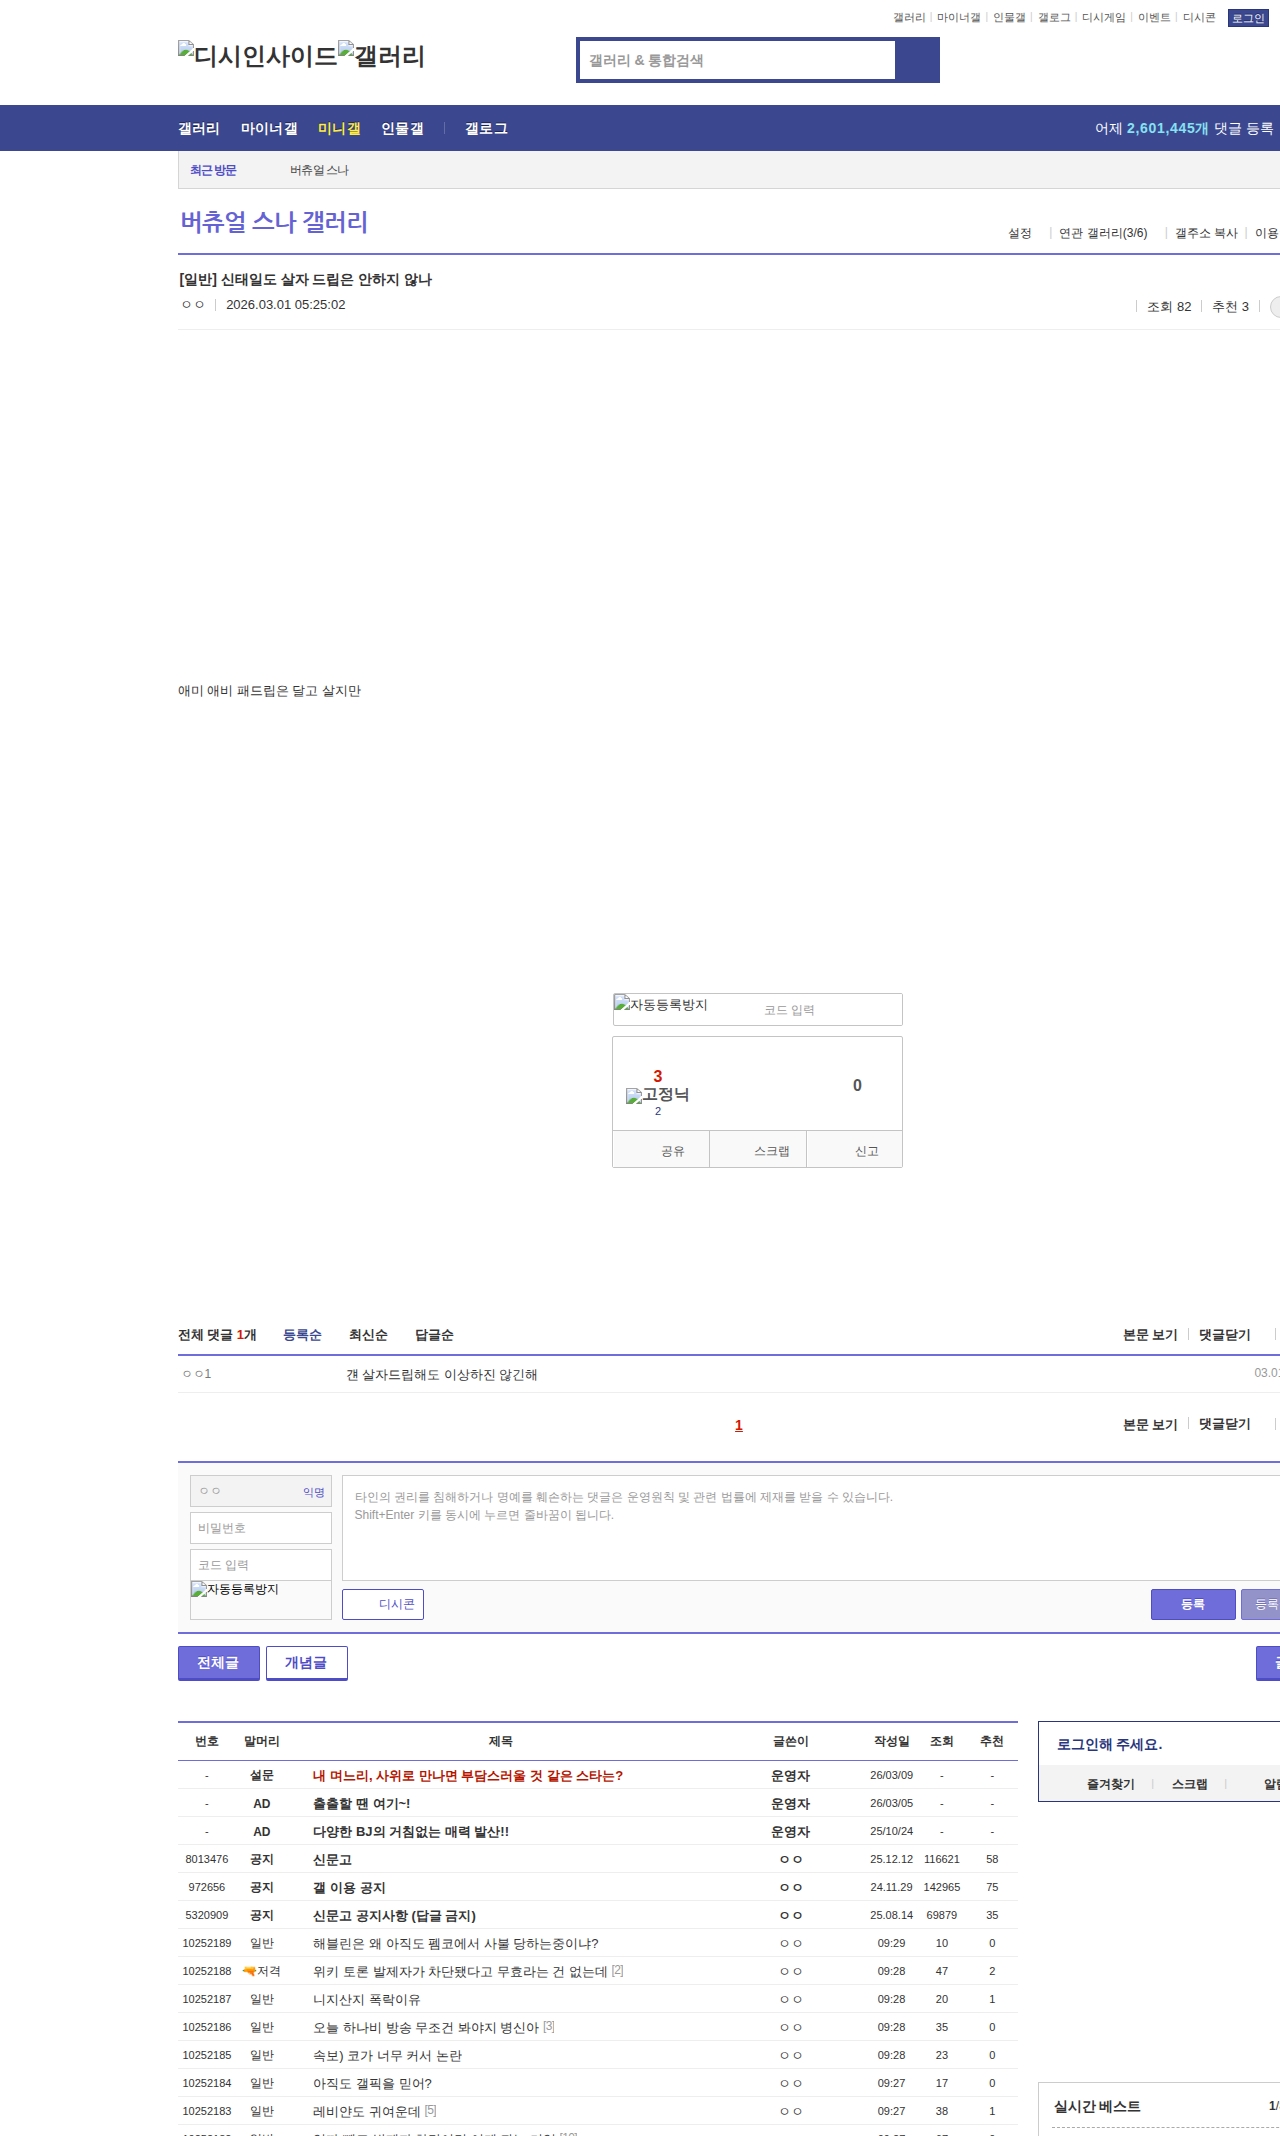Click commenter nickname ㅇㅇ1

[197, 1374]
